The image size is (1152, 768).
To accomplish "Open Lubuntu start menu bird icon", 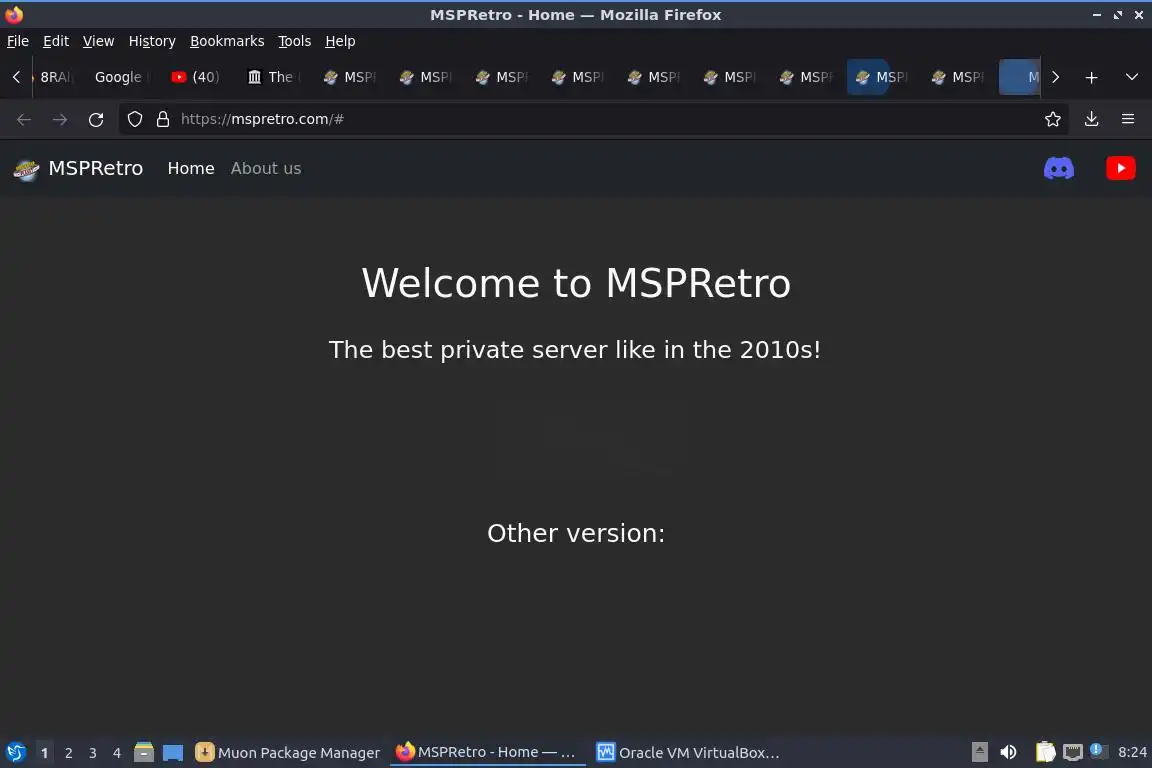I will tap(15, 752).
